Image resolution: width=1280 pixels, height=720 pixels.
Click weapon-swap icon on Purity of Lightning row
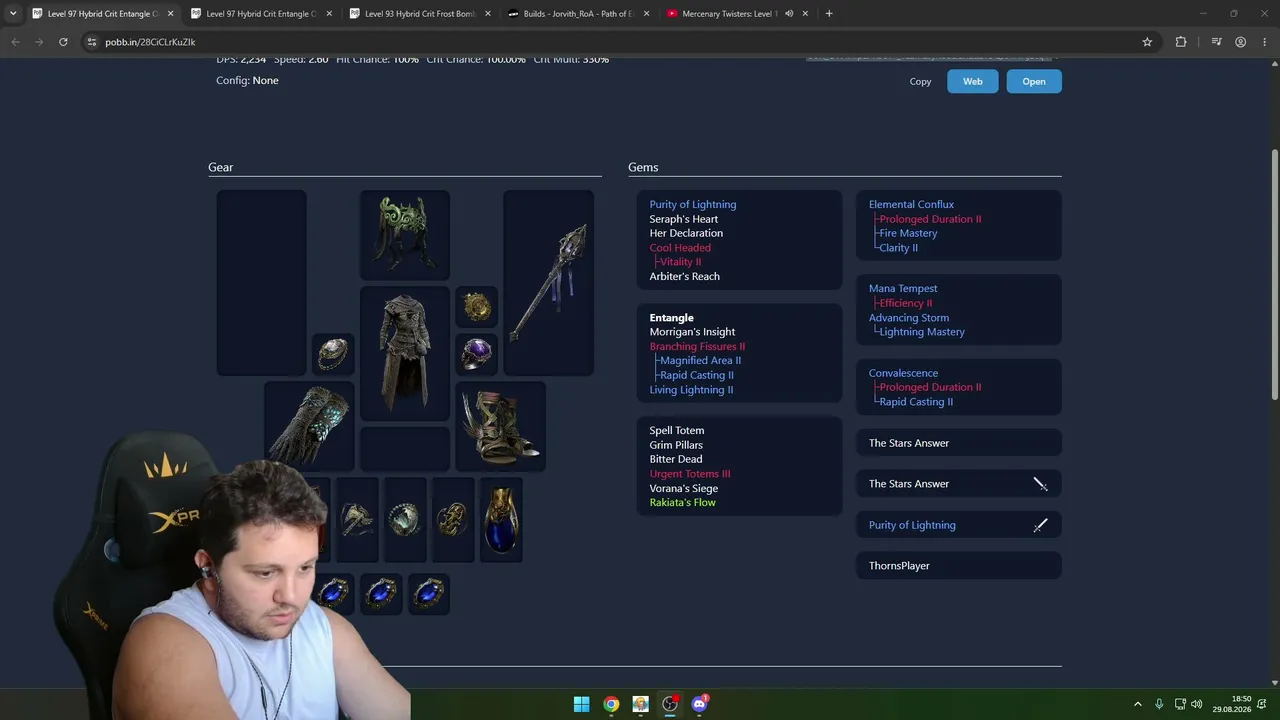[x=1040, y=525]
